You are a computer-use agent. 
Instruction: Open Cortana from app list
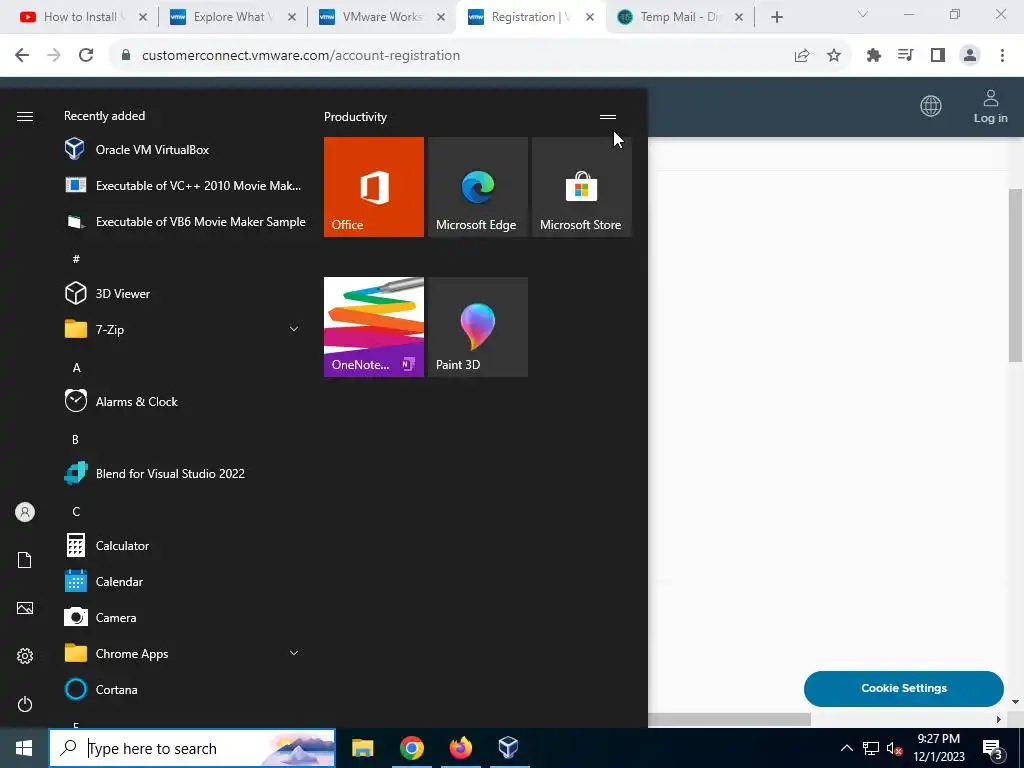point(184,690)
